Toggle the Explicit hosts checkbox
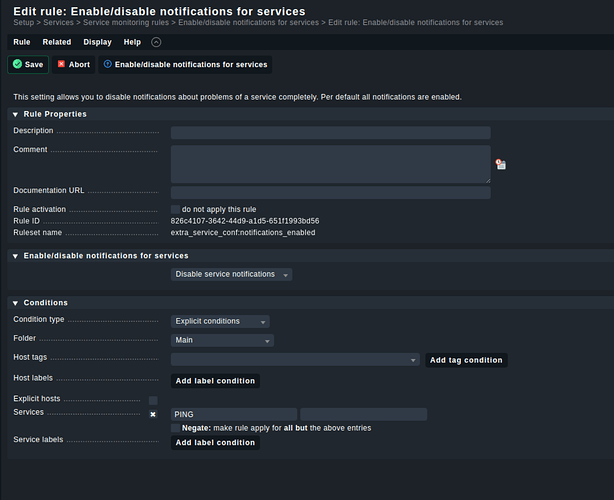This screenshot has width=614, height=500. click(x=153, y=400)
